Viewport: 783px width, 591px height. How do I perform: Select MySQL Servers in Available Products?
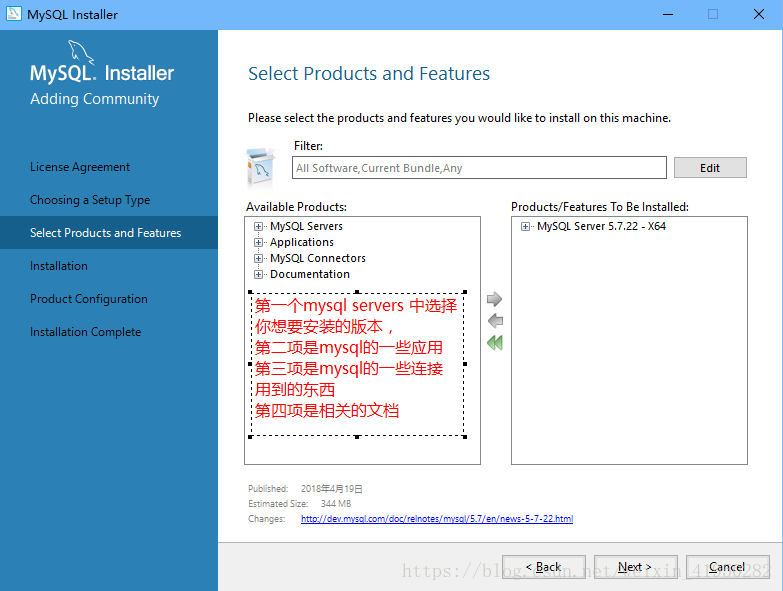coord(306,226)
